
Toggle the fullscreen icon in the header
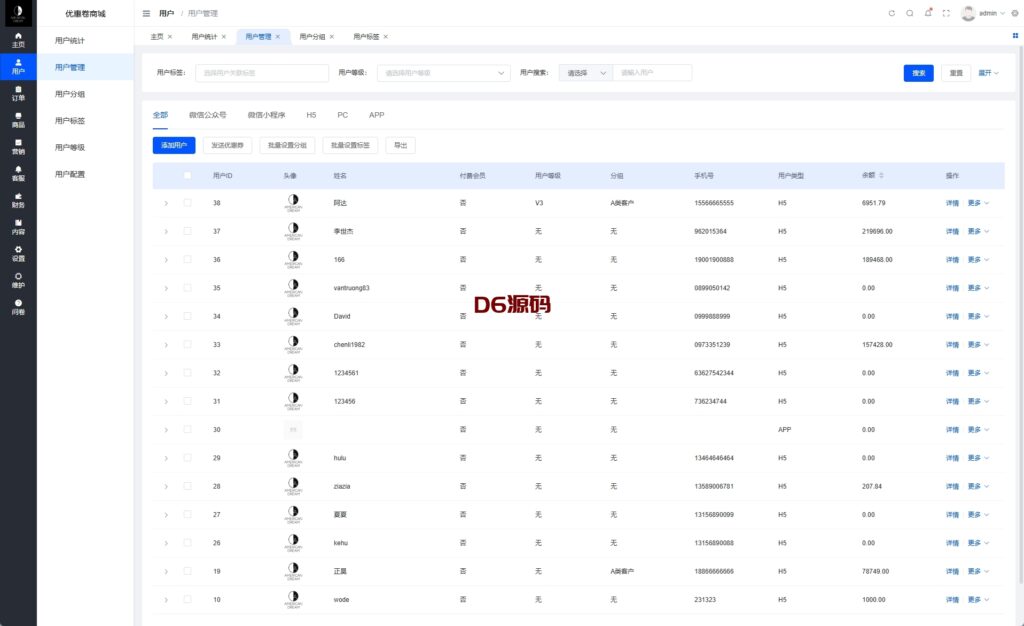coord(946,13)
